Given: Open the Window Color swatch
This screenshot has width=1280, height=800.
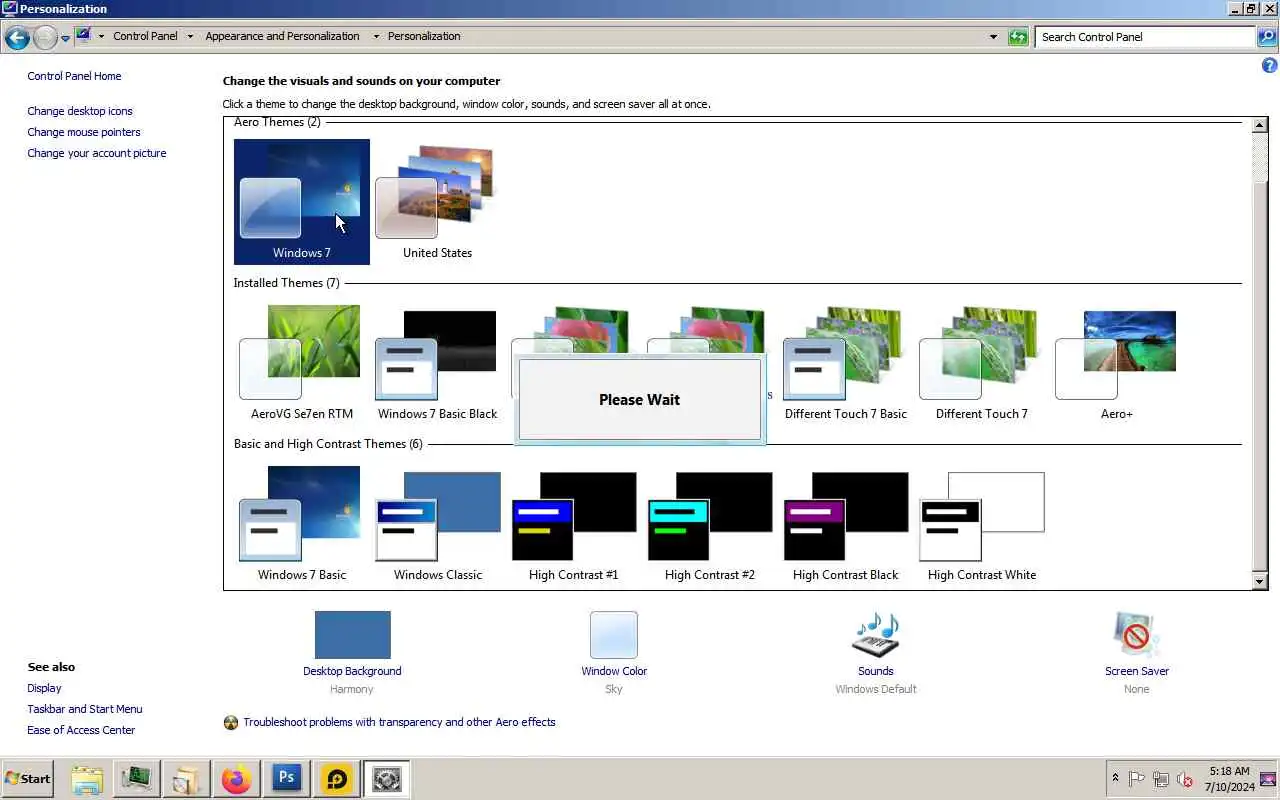Looking at the screenshot, I should (x=614, y=635).
